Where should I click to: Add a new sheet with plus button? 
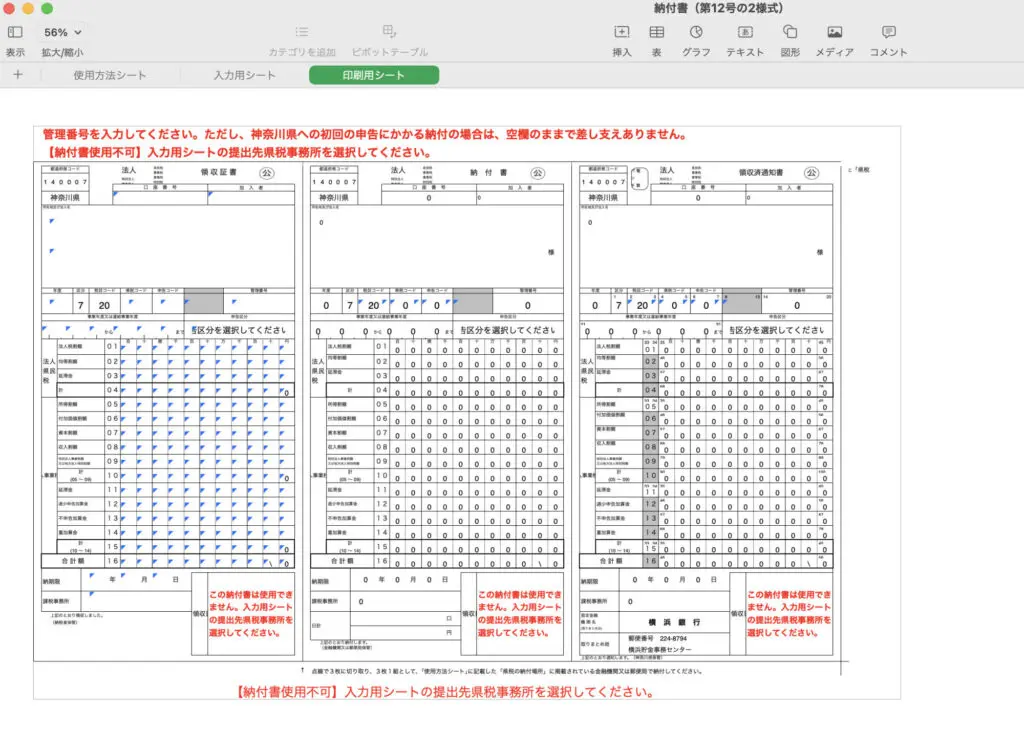click(17, 75)
